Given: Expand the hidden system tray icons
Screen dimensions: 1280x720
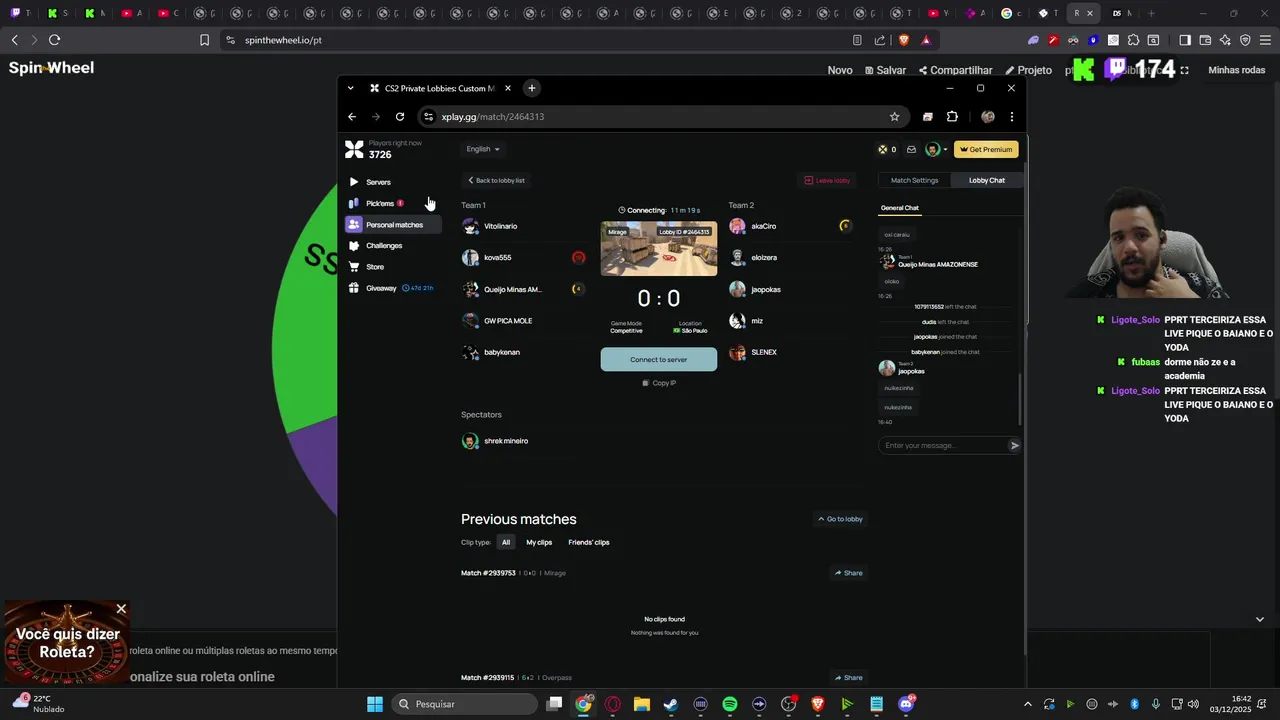Looking at the screenshot, I should pyautogui.click(x=1028, y=704).
